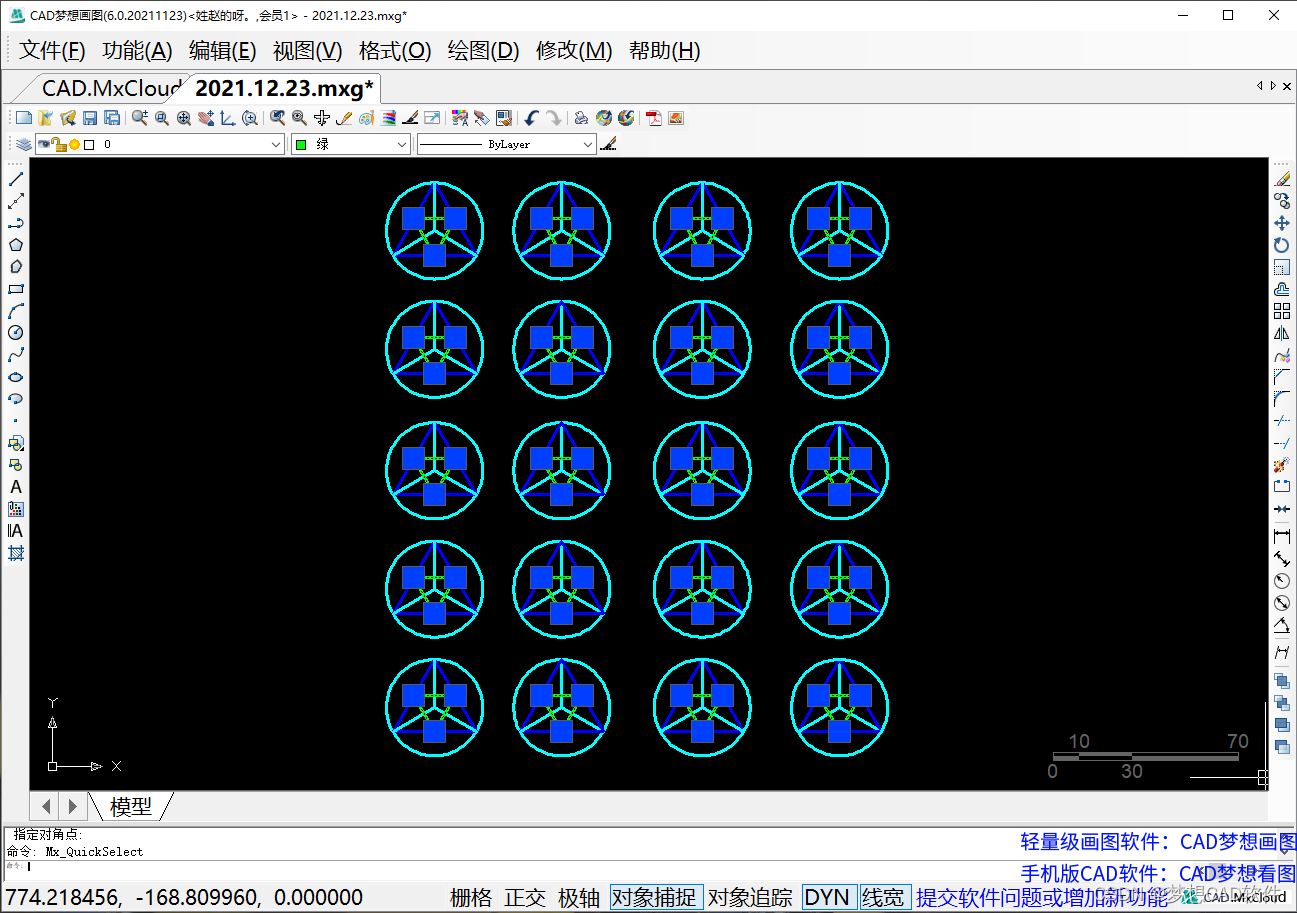Image resolution: width=1297 pixels, height=913 pixels.
Task: Select the Hatch fill tool
Action: [16, 553]
